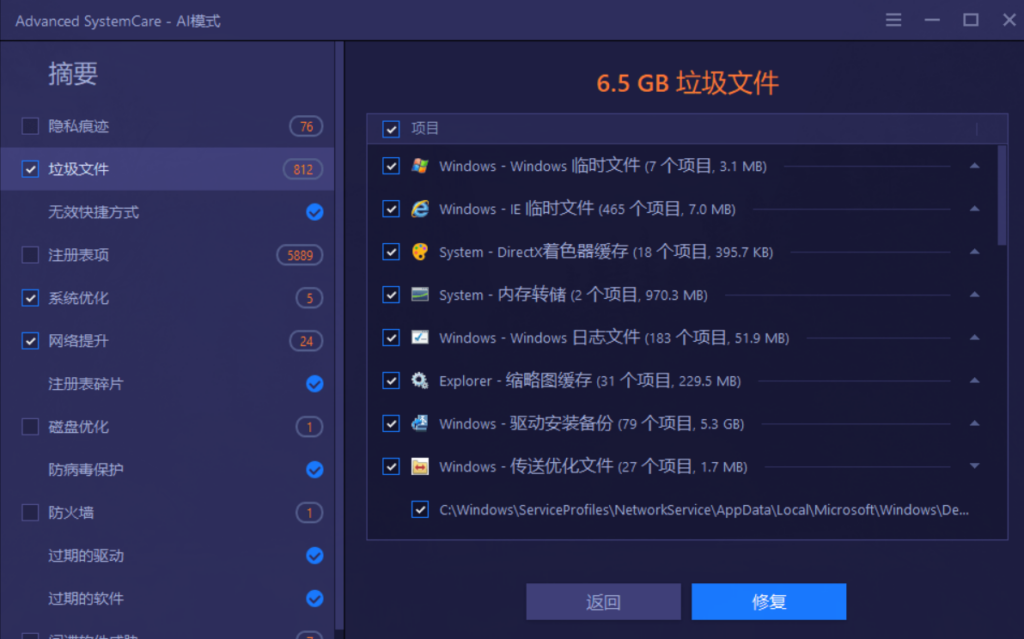Expand the Windows 临时文件 row arrow
Screen dimensions: 1024x639
tap(974, 166)
